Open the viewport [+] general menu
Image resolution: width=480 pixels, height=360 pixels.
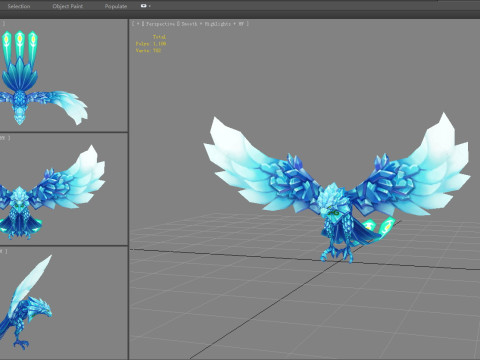(x=138, y=24)
